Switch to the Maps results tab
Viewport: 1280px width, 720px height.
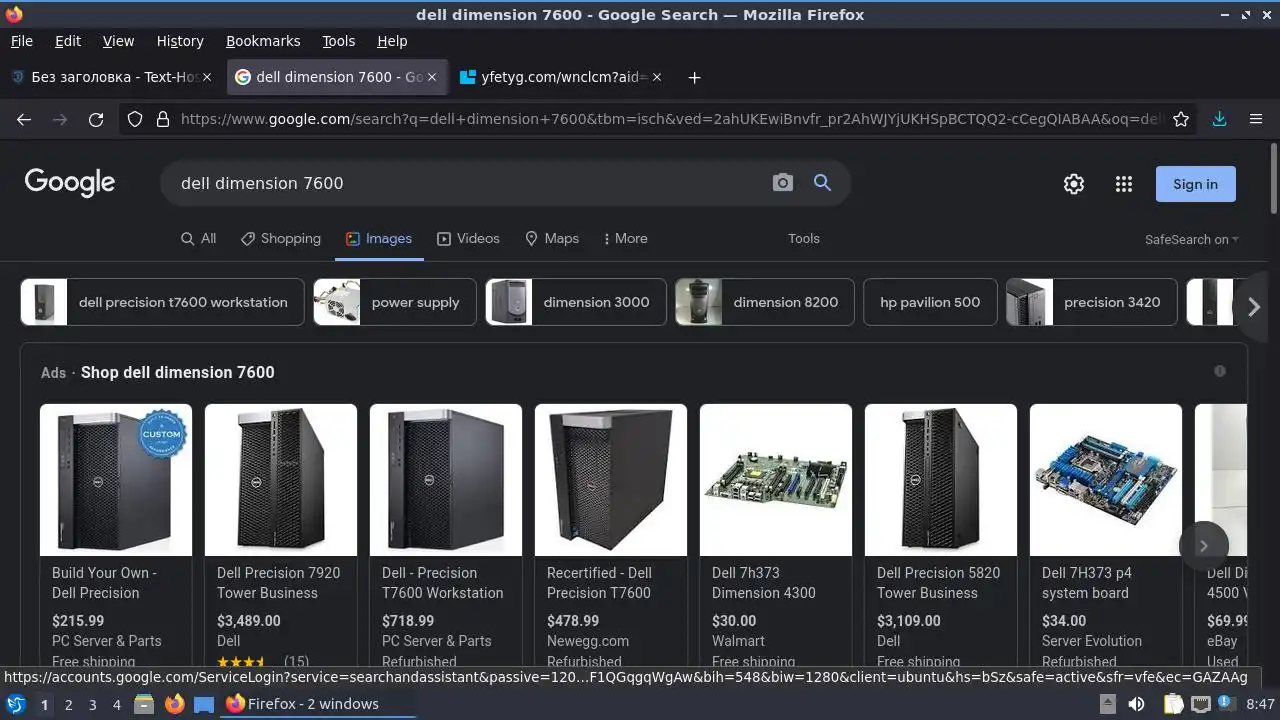[552, 238]
